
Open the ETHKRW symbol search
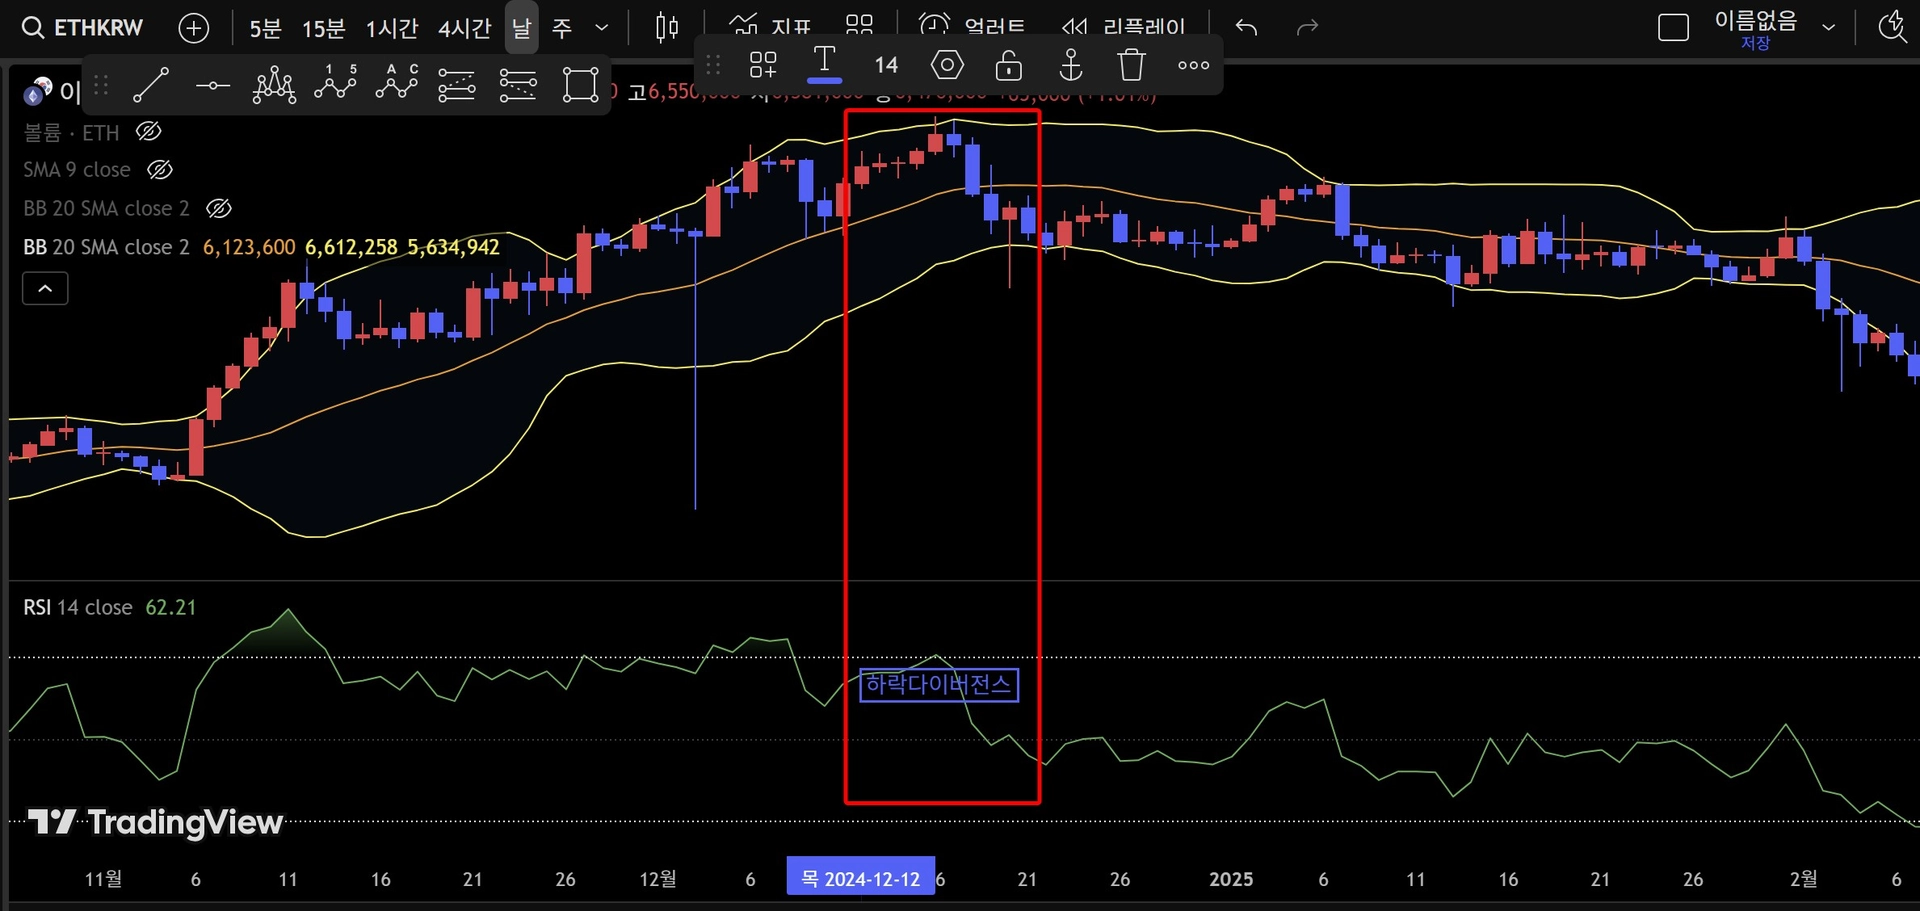(x=84, y=28)
